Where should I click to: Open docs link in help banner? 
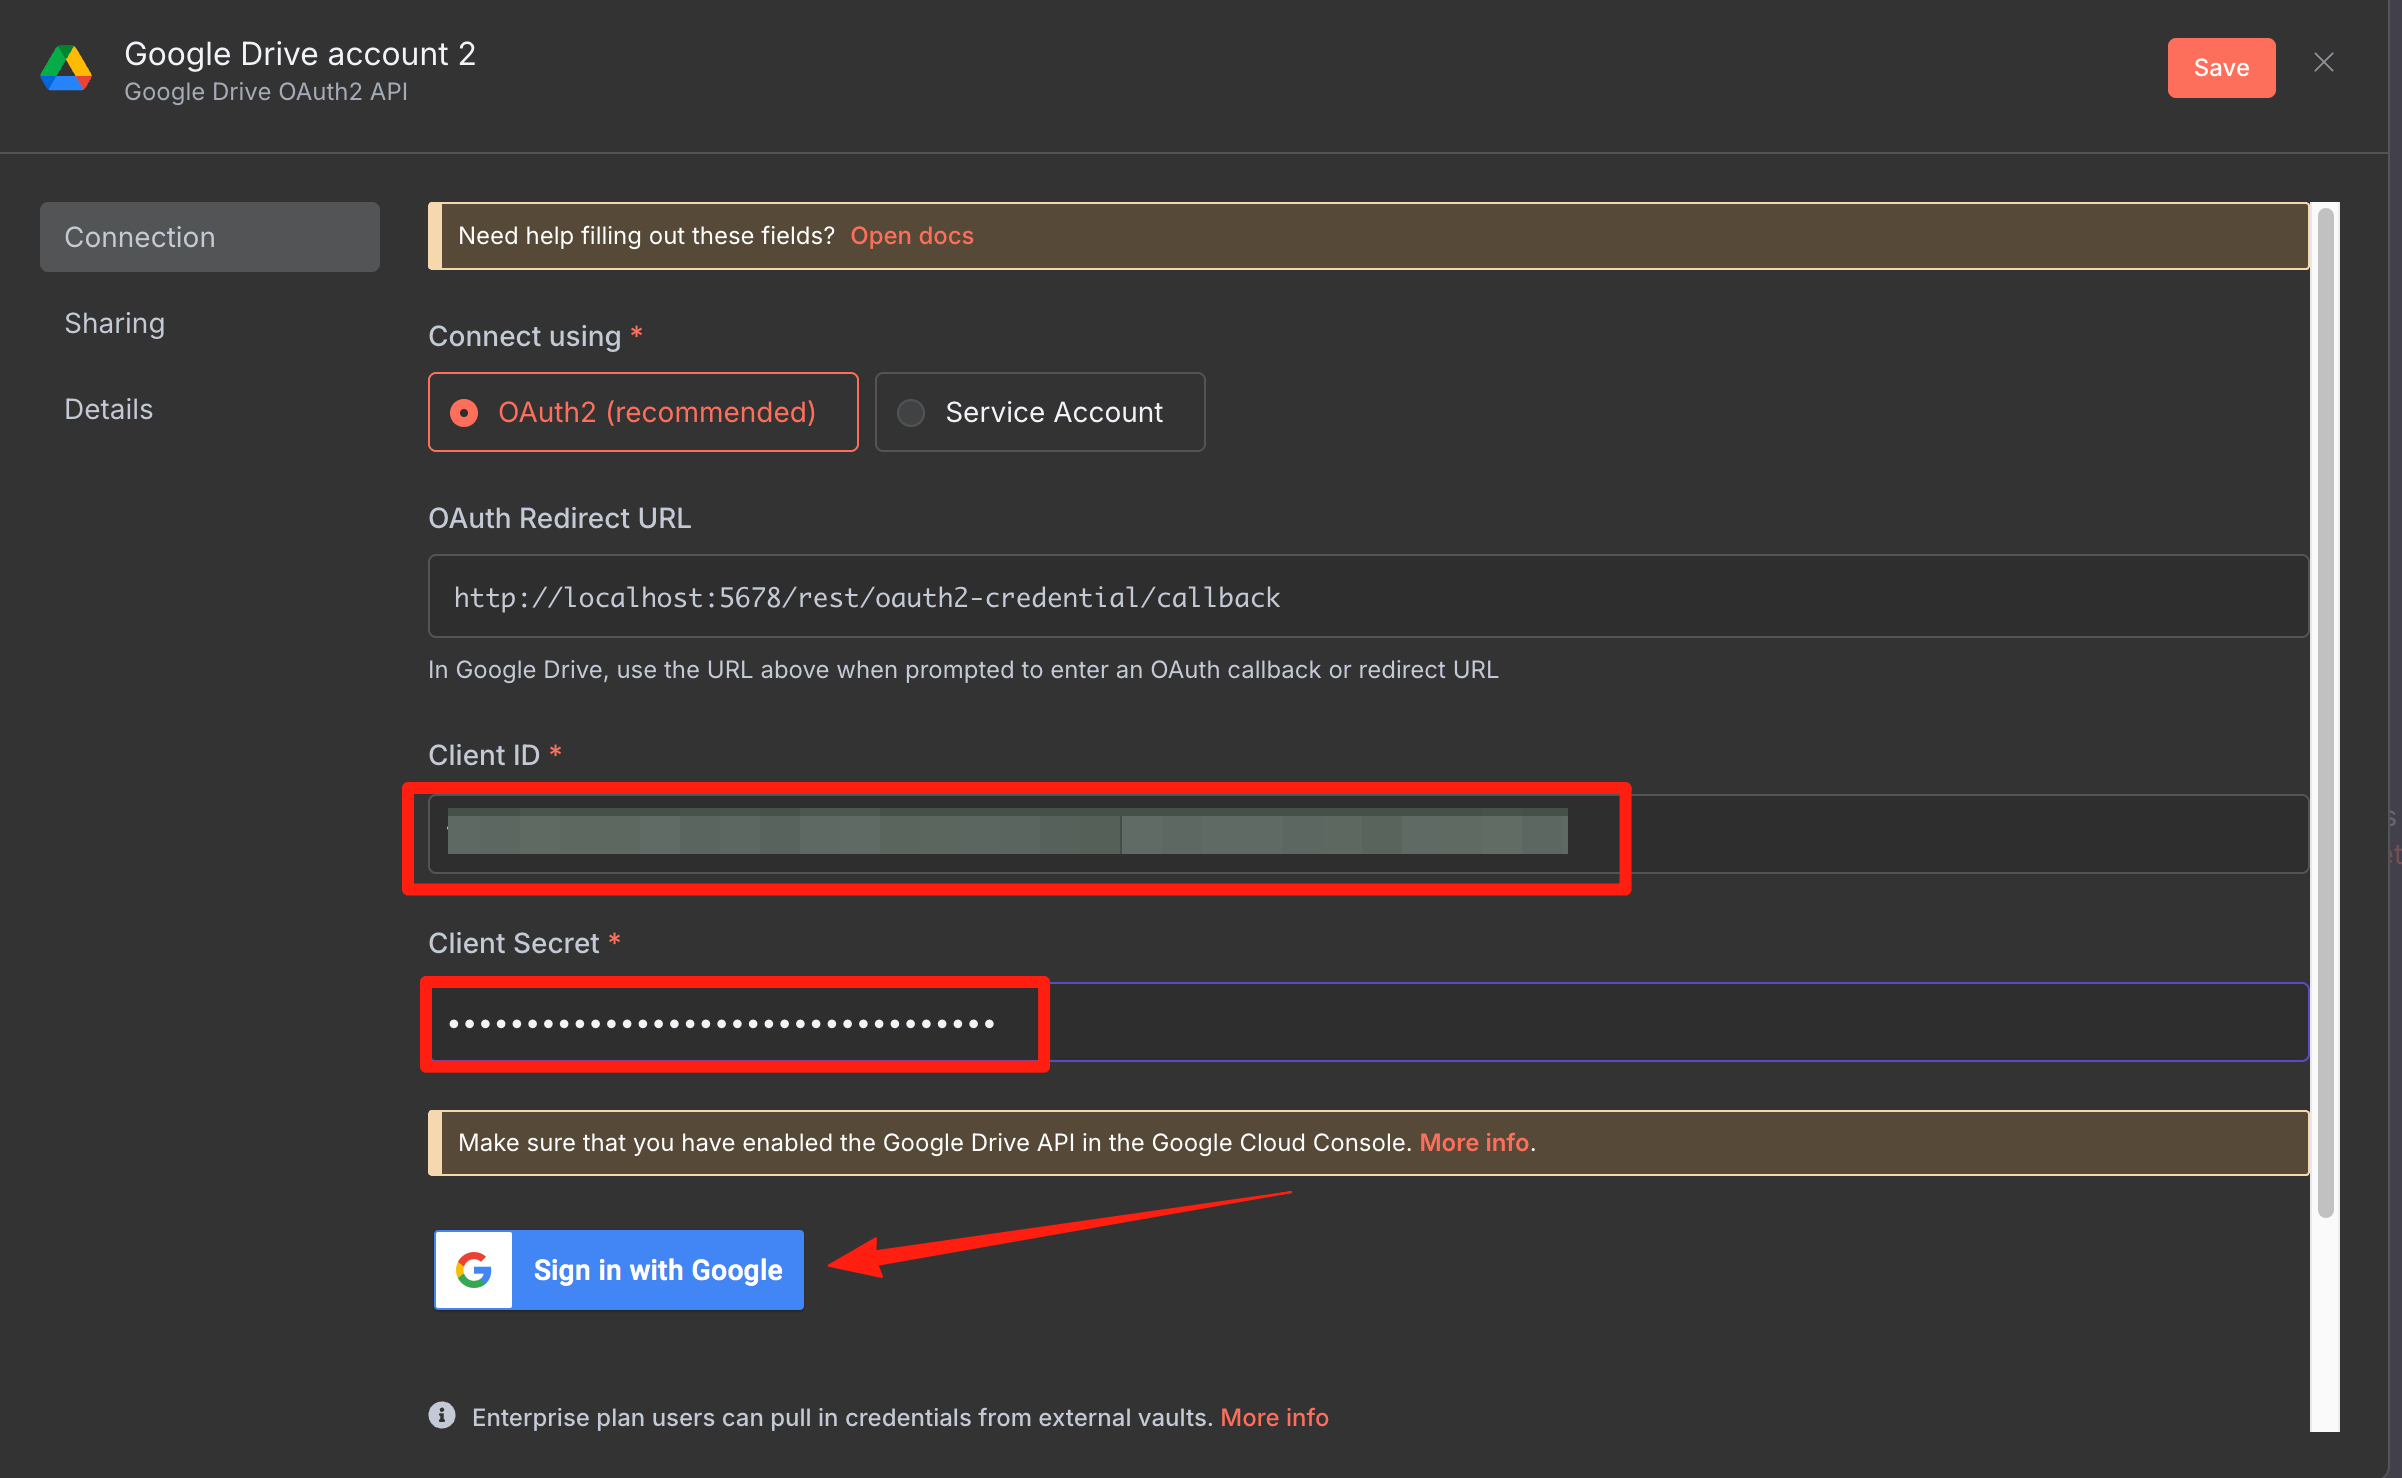(x=912, y=236)
